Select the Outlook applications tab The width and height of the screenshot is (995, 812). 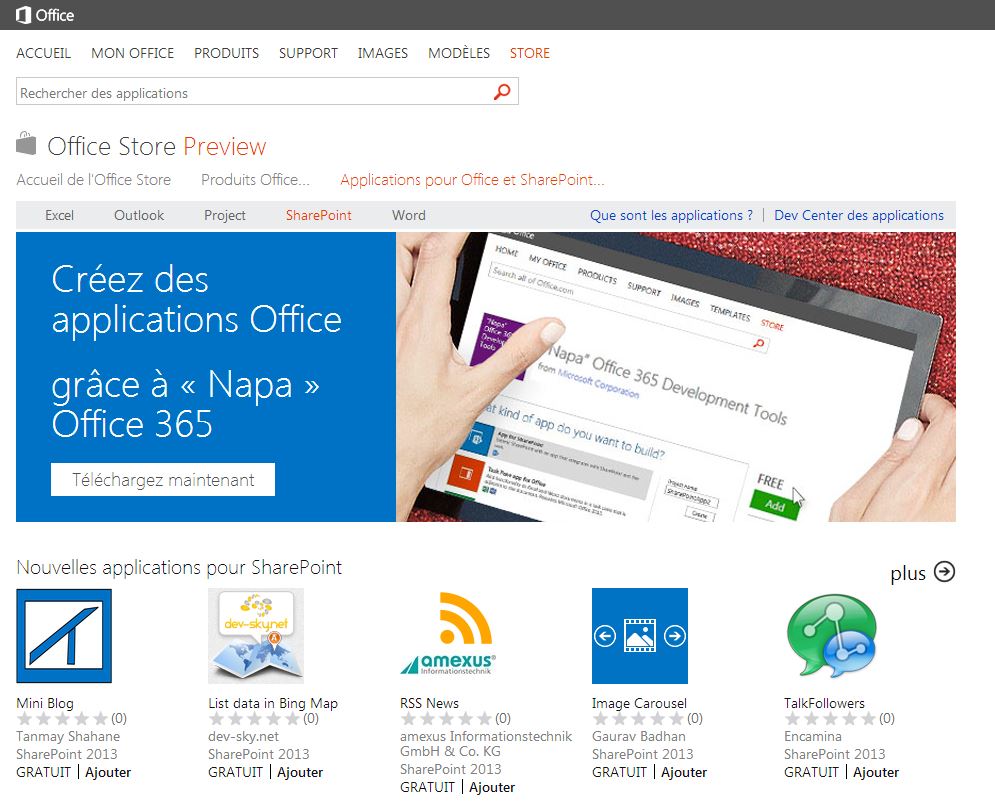139,215
